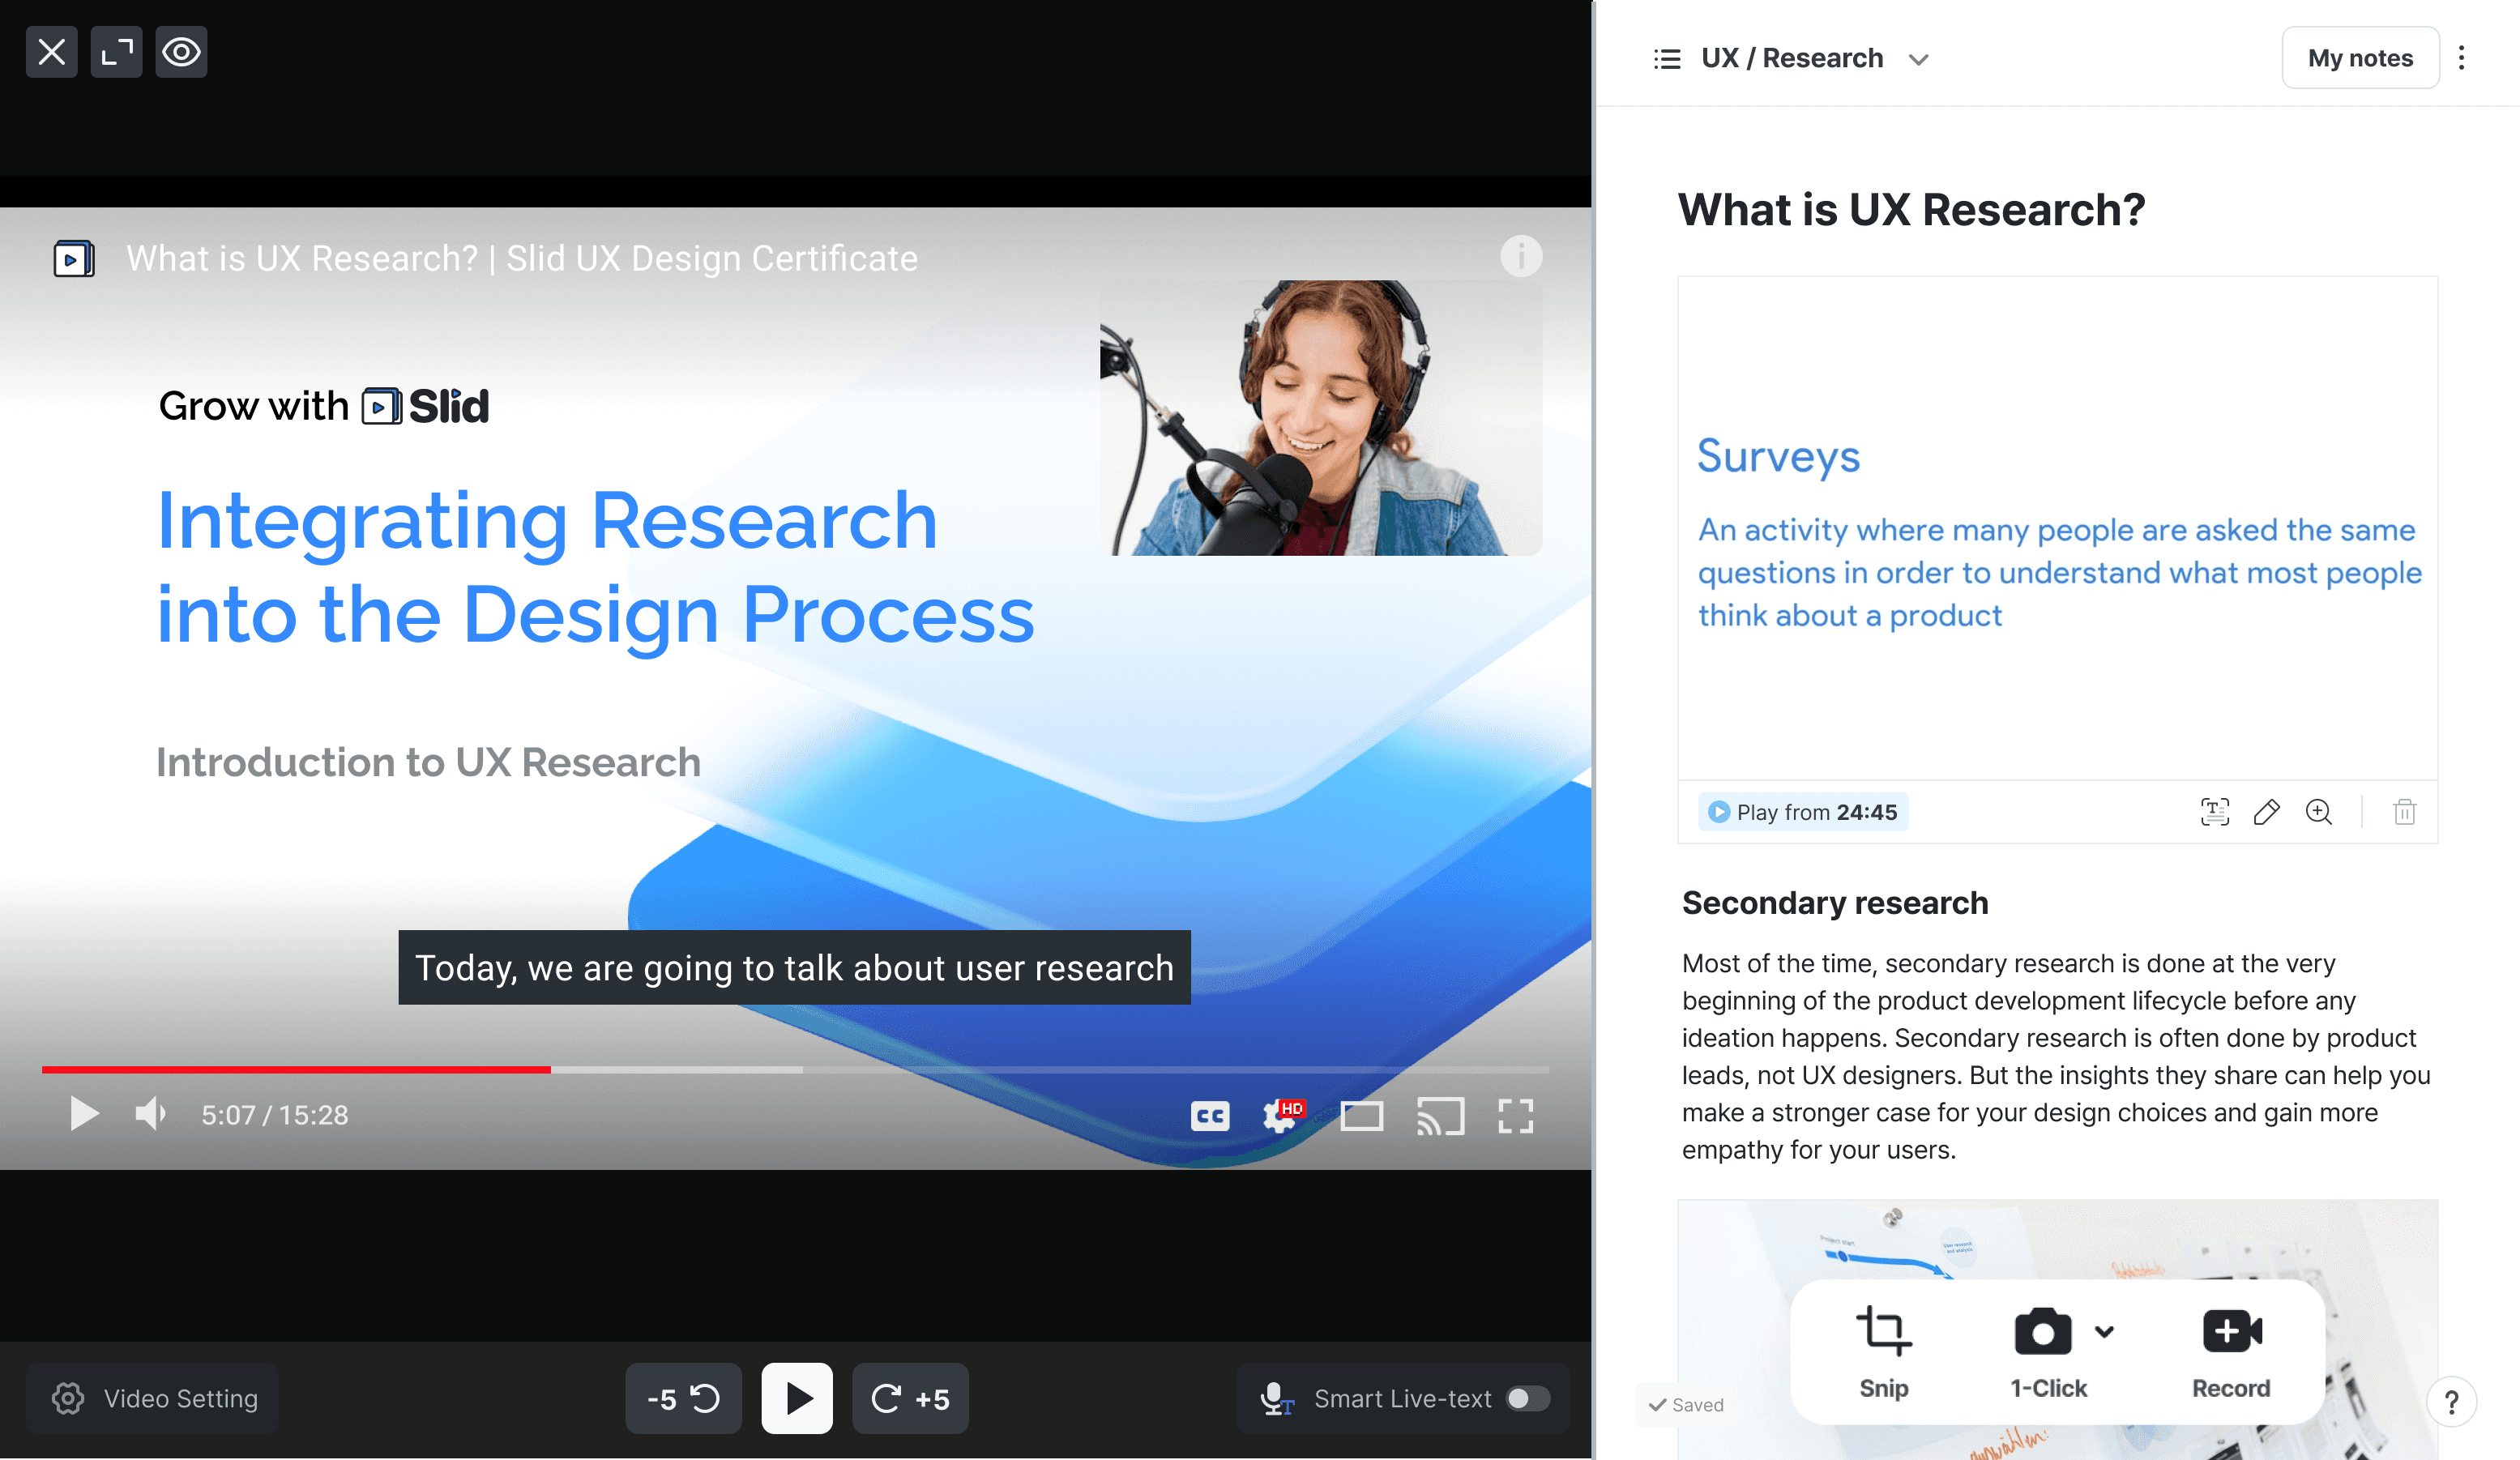2520x1460 pixels.
Task: Click the Slid logo beside the video title
Action: pos(74,258)
